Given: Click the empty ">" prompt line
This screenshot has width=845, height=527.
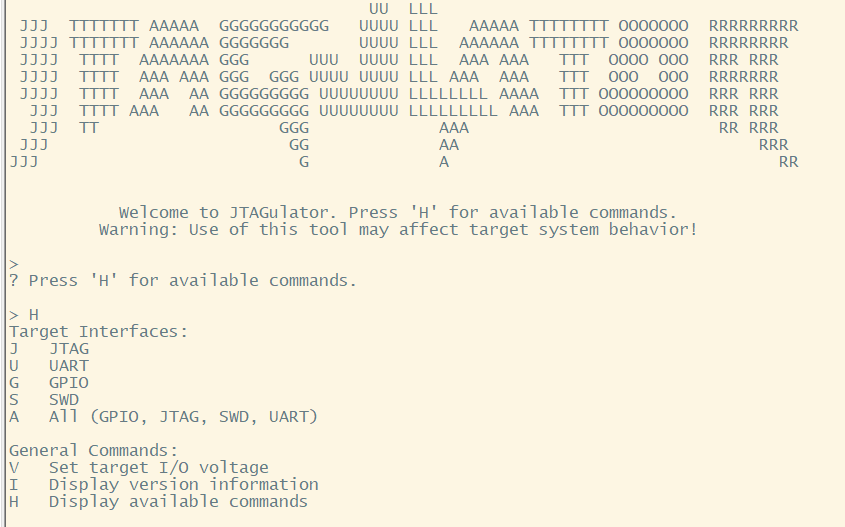Looking at the screenshot, I should [14, 264].
